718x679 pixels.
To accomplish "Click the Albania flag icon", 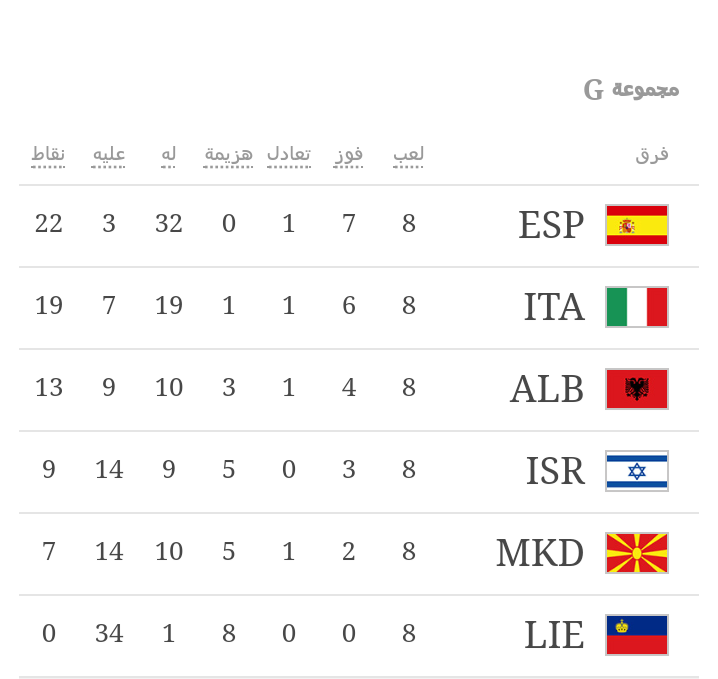I will 637,389.
